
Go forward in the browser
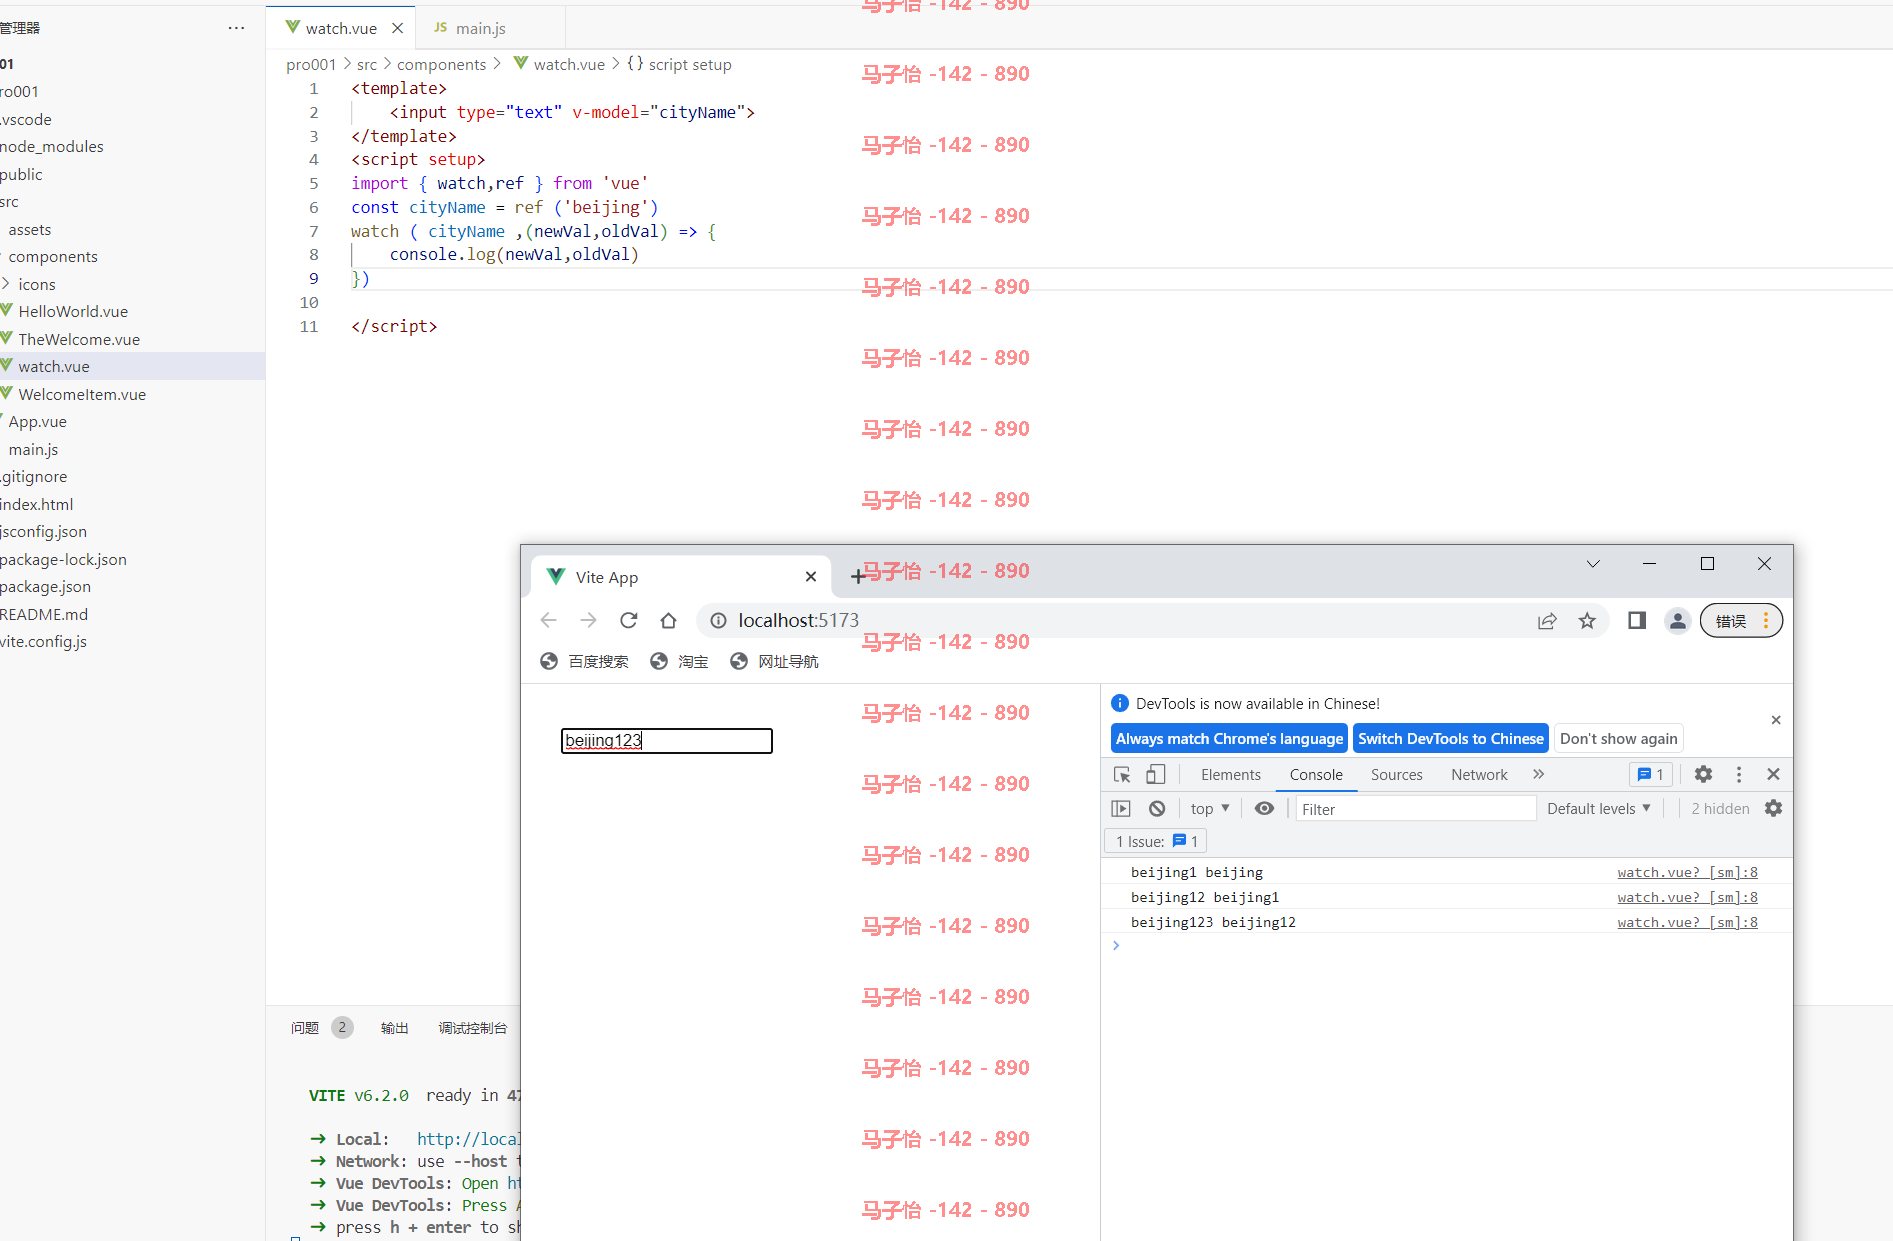[x=588, y=621]
